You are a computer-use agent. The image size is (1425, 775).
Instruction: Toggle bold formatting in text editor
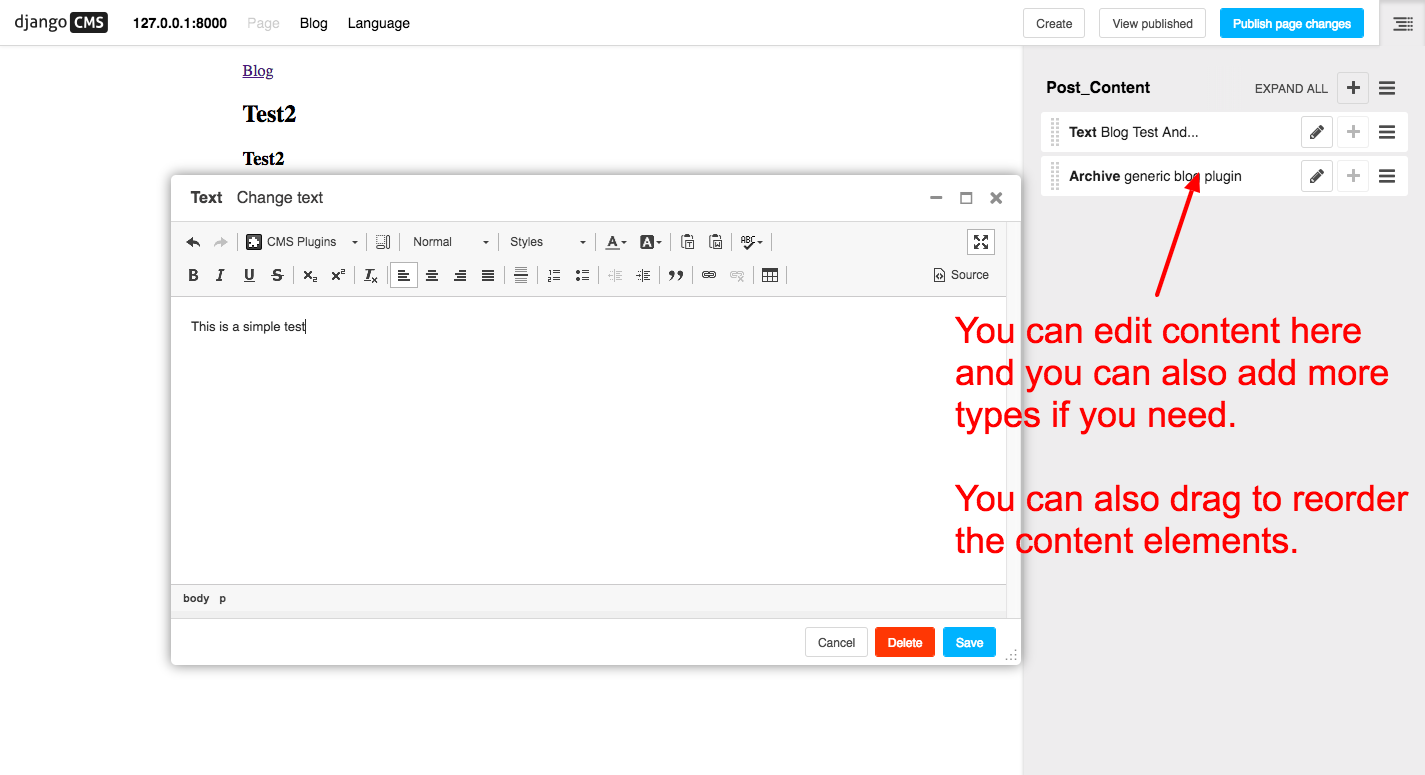coord(194,275)
